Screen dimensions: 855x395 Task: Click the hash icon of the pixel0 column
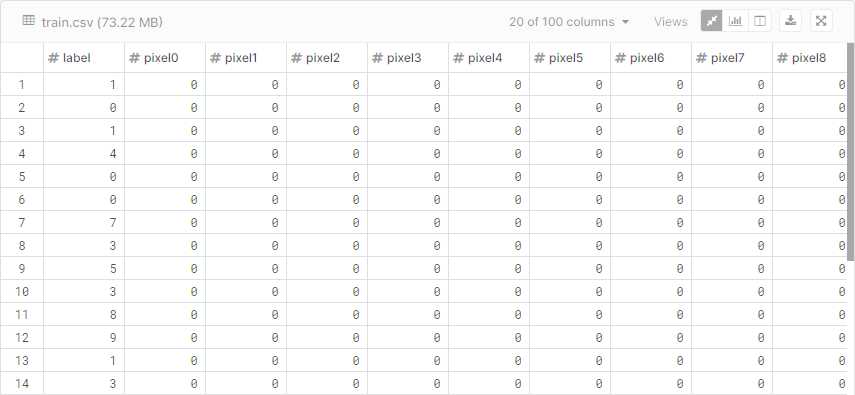coord(134,58)
